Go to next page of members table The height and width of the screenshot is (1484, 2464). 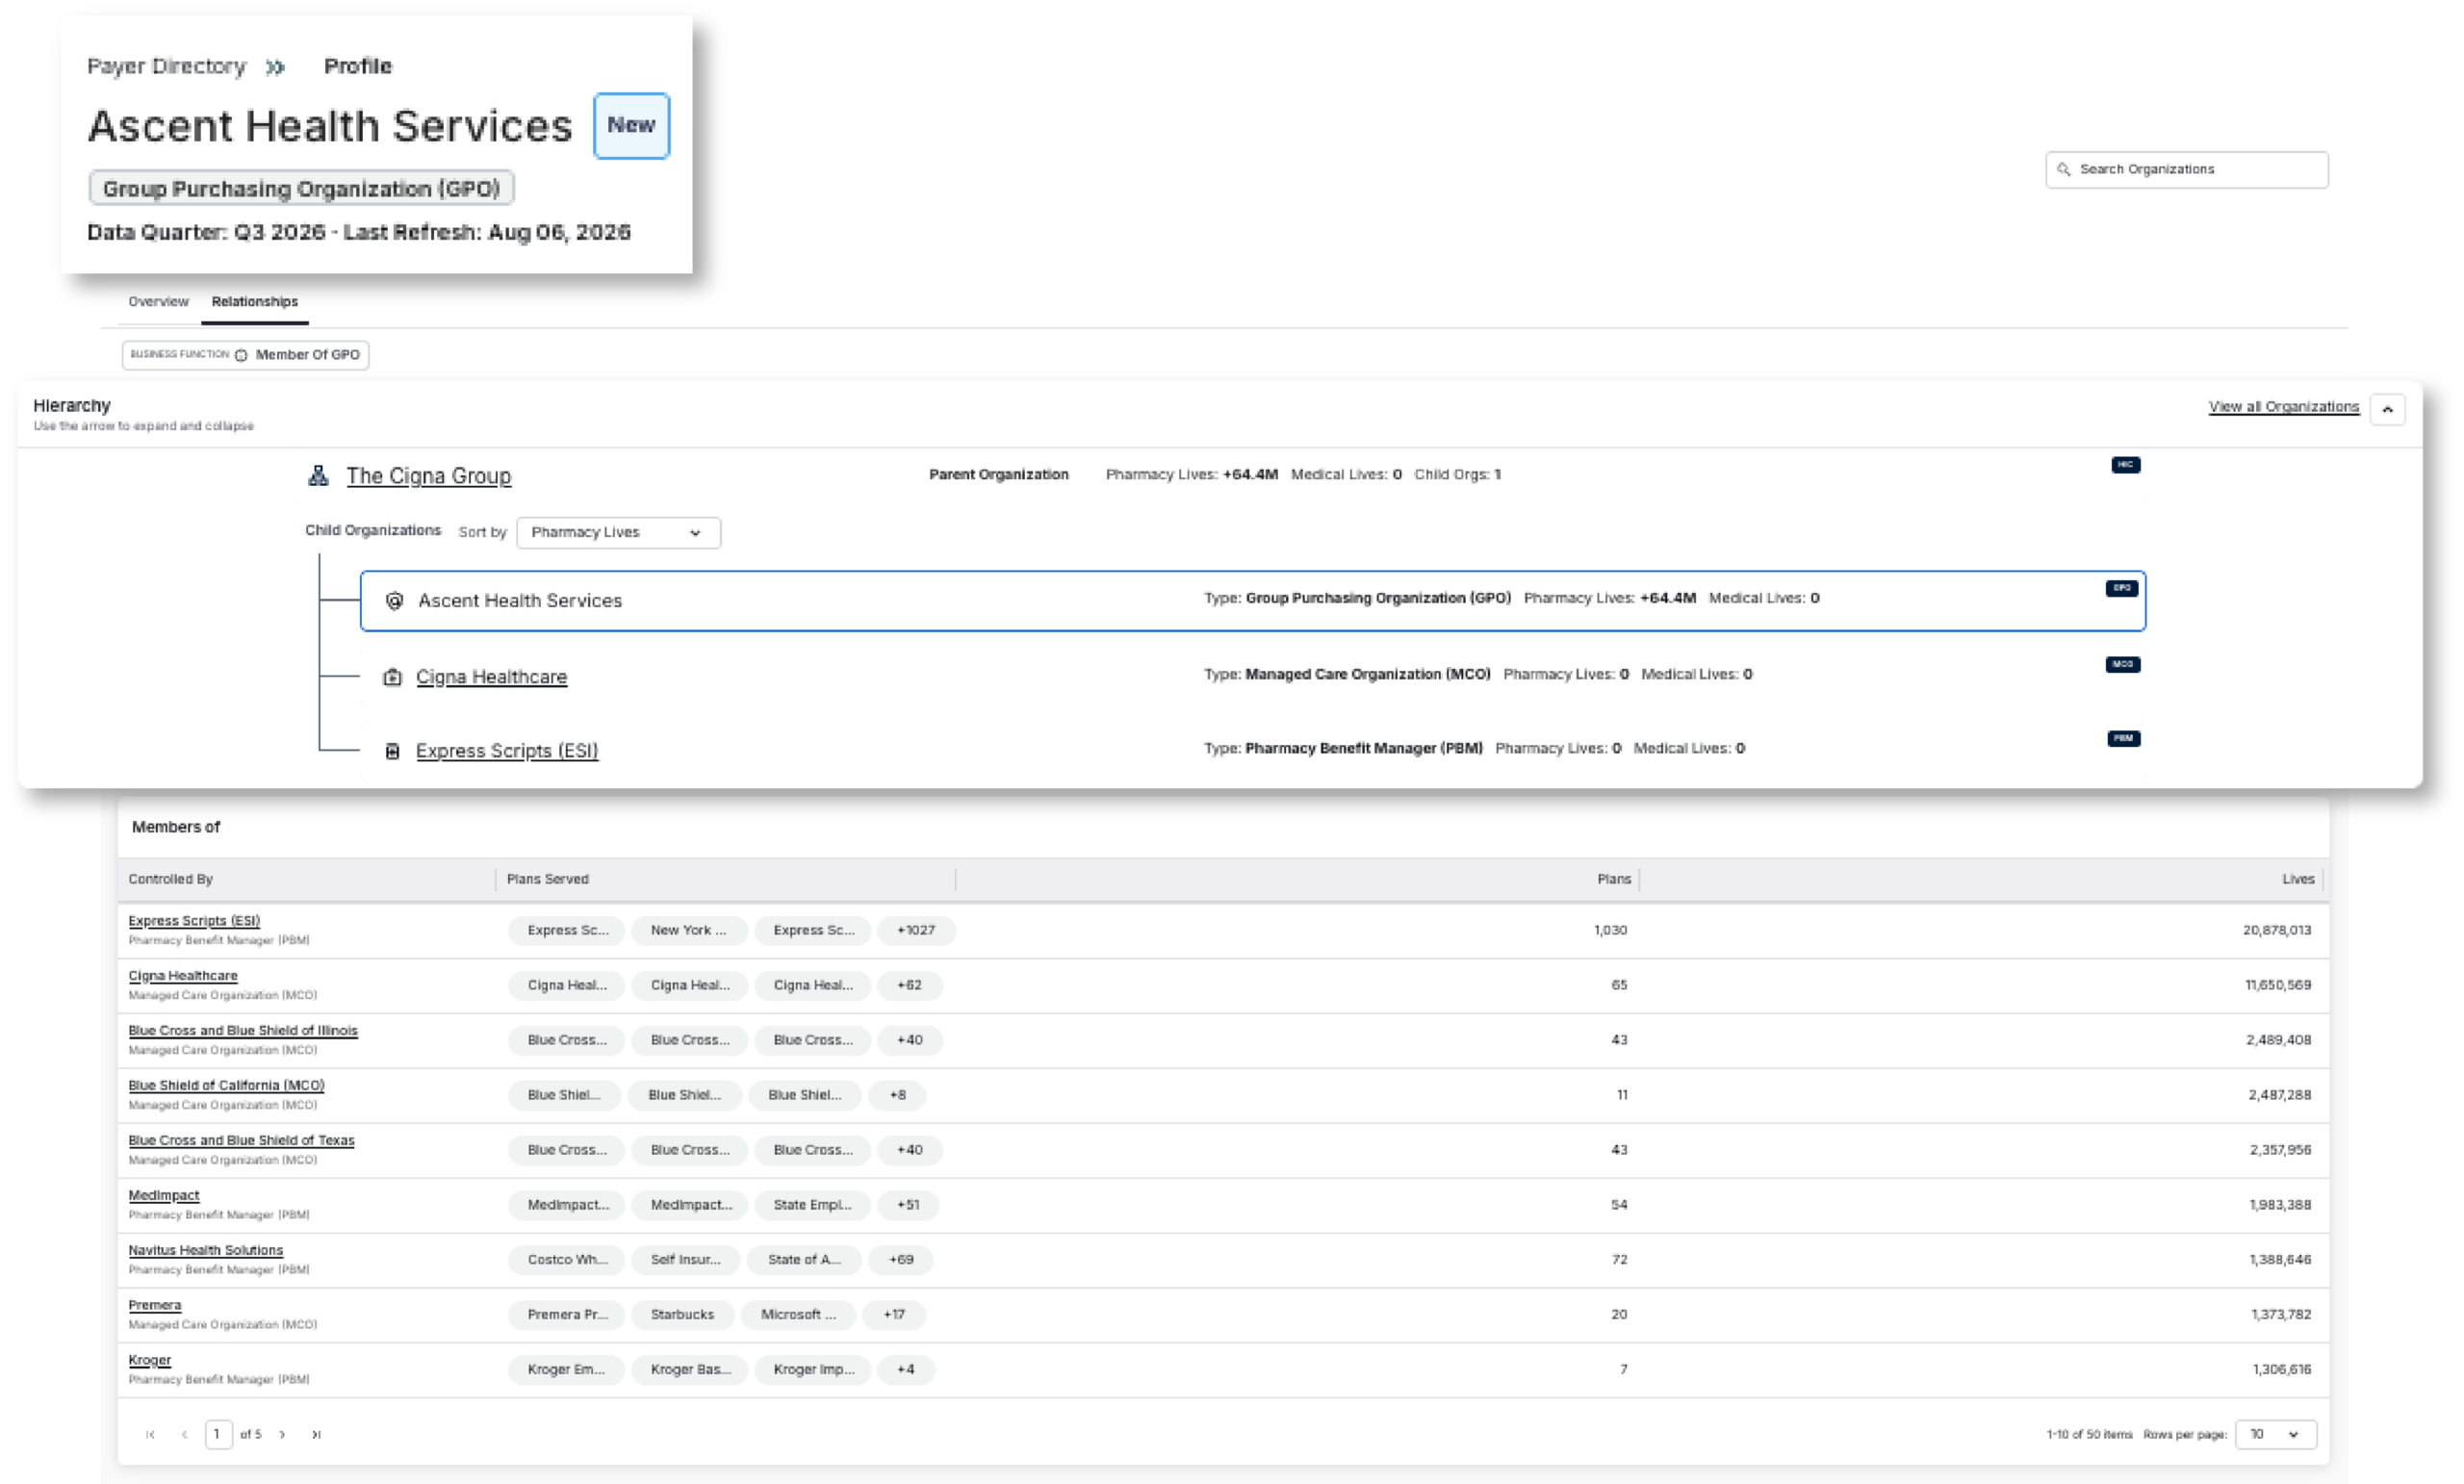(282, 1434)
